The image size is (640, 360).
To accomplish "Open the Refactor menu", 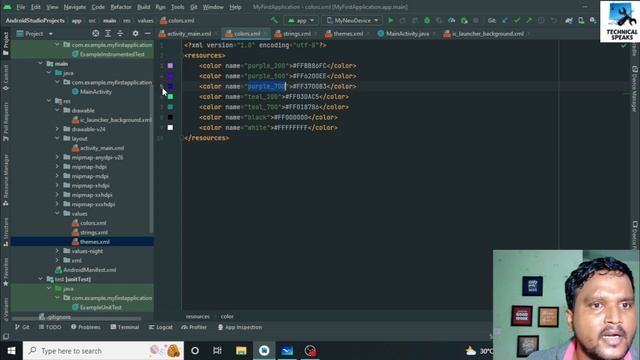I will coord(121,7).
